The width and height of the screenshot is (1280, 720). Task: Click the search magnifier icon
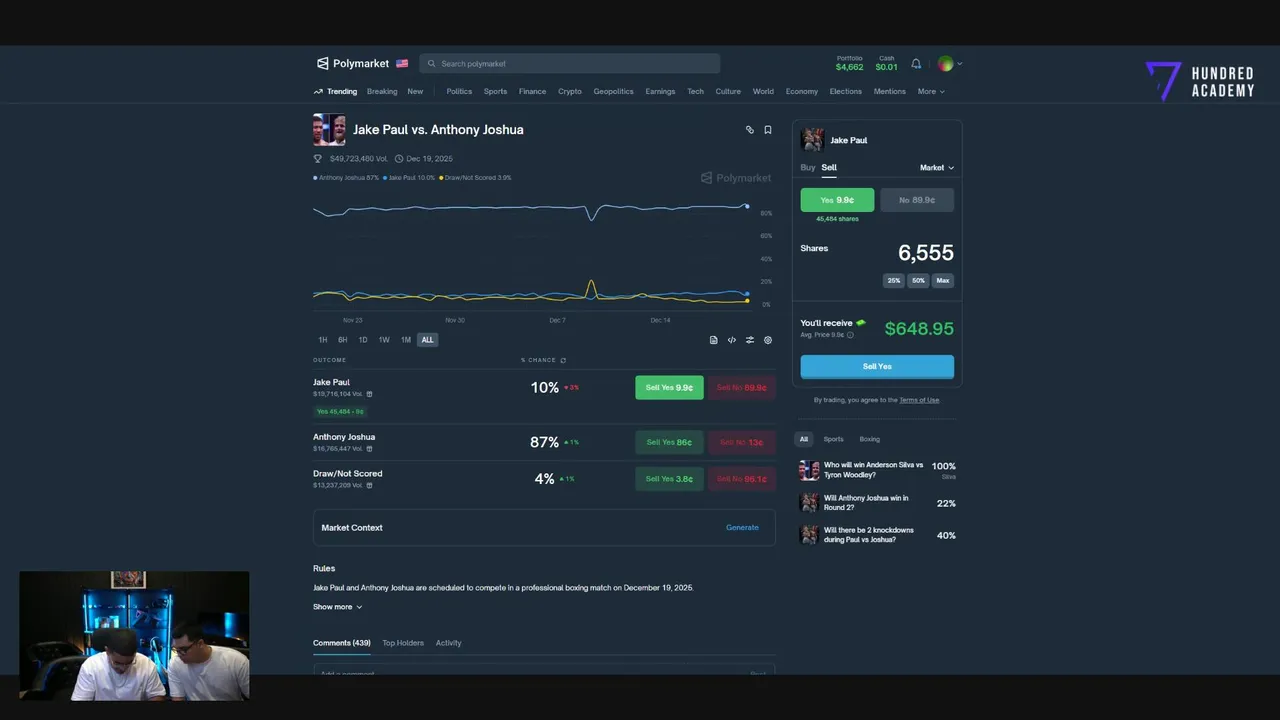pyautogui.click(x=432, y=64)
